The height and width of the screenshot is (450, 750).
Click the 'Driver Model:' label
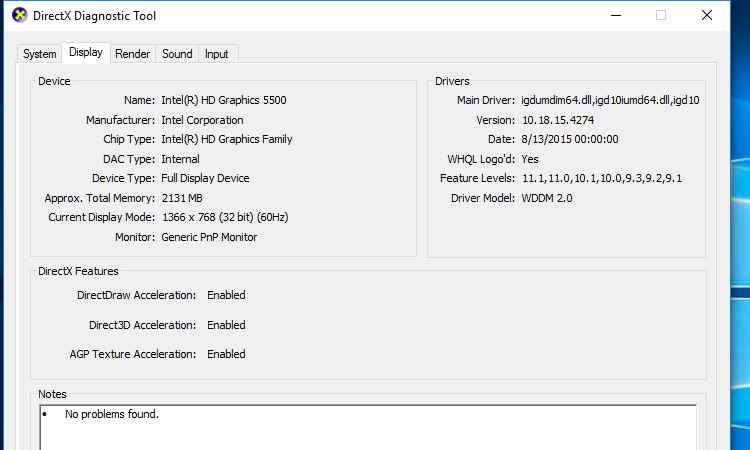click(x=483, y=198)
